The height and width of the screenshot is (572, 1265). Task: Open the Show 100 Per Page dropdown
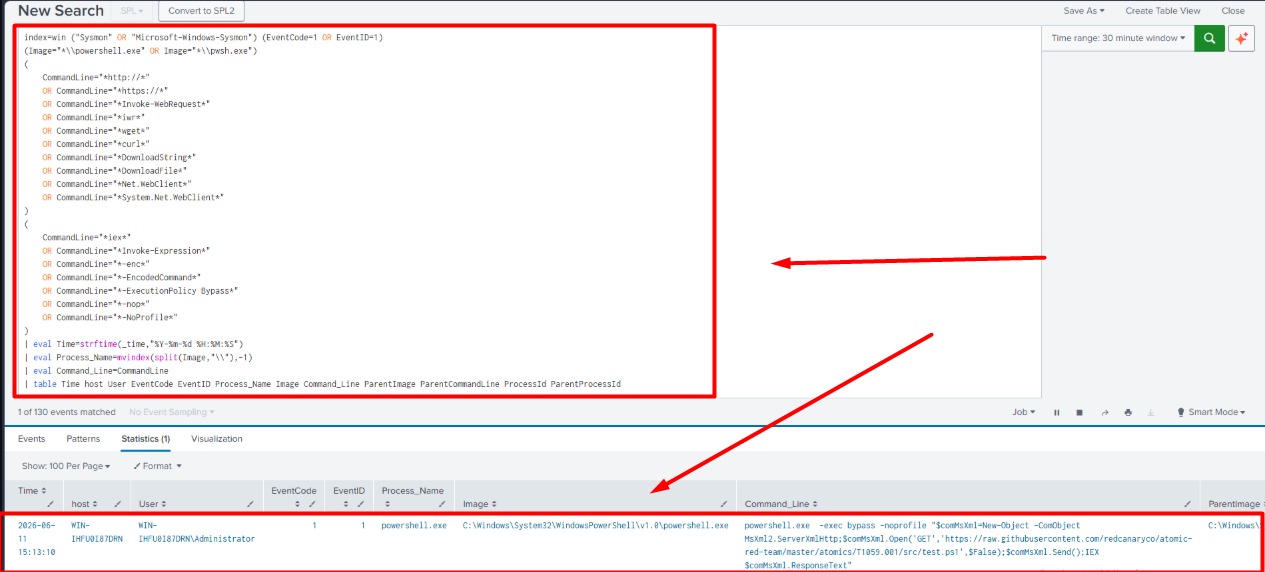click(x=65, y=466)
